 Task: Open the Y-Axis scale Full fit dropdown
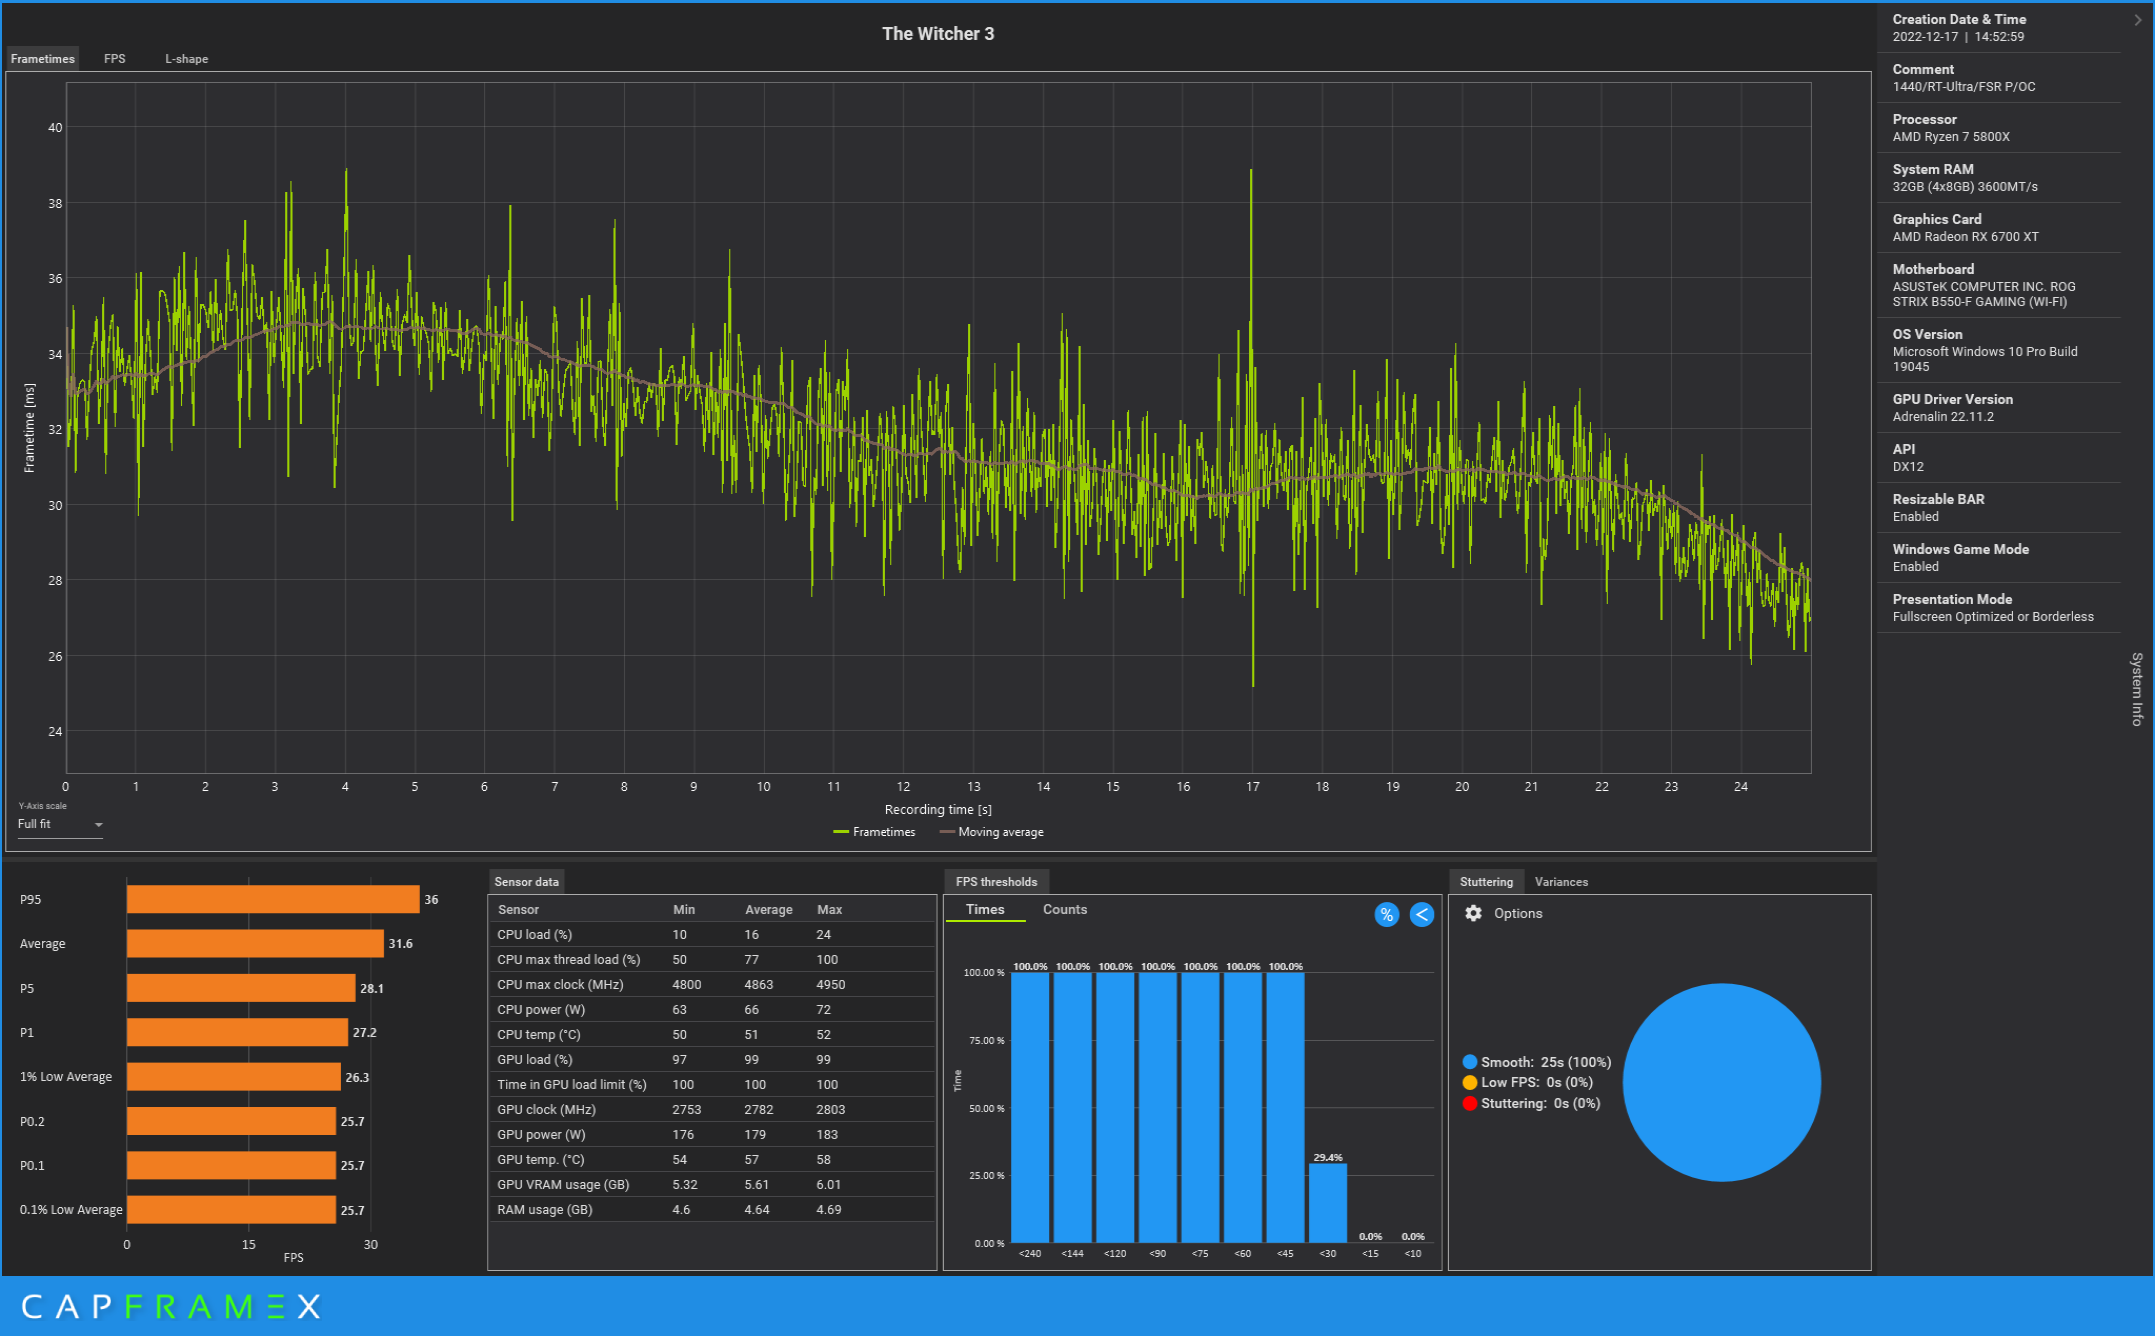60,824
